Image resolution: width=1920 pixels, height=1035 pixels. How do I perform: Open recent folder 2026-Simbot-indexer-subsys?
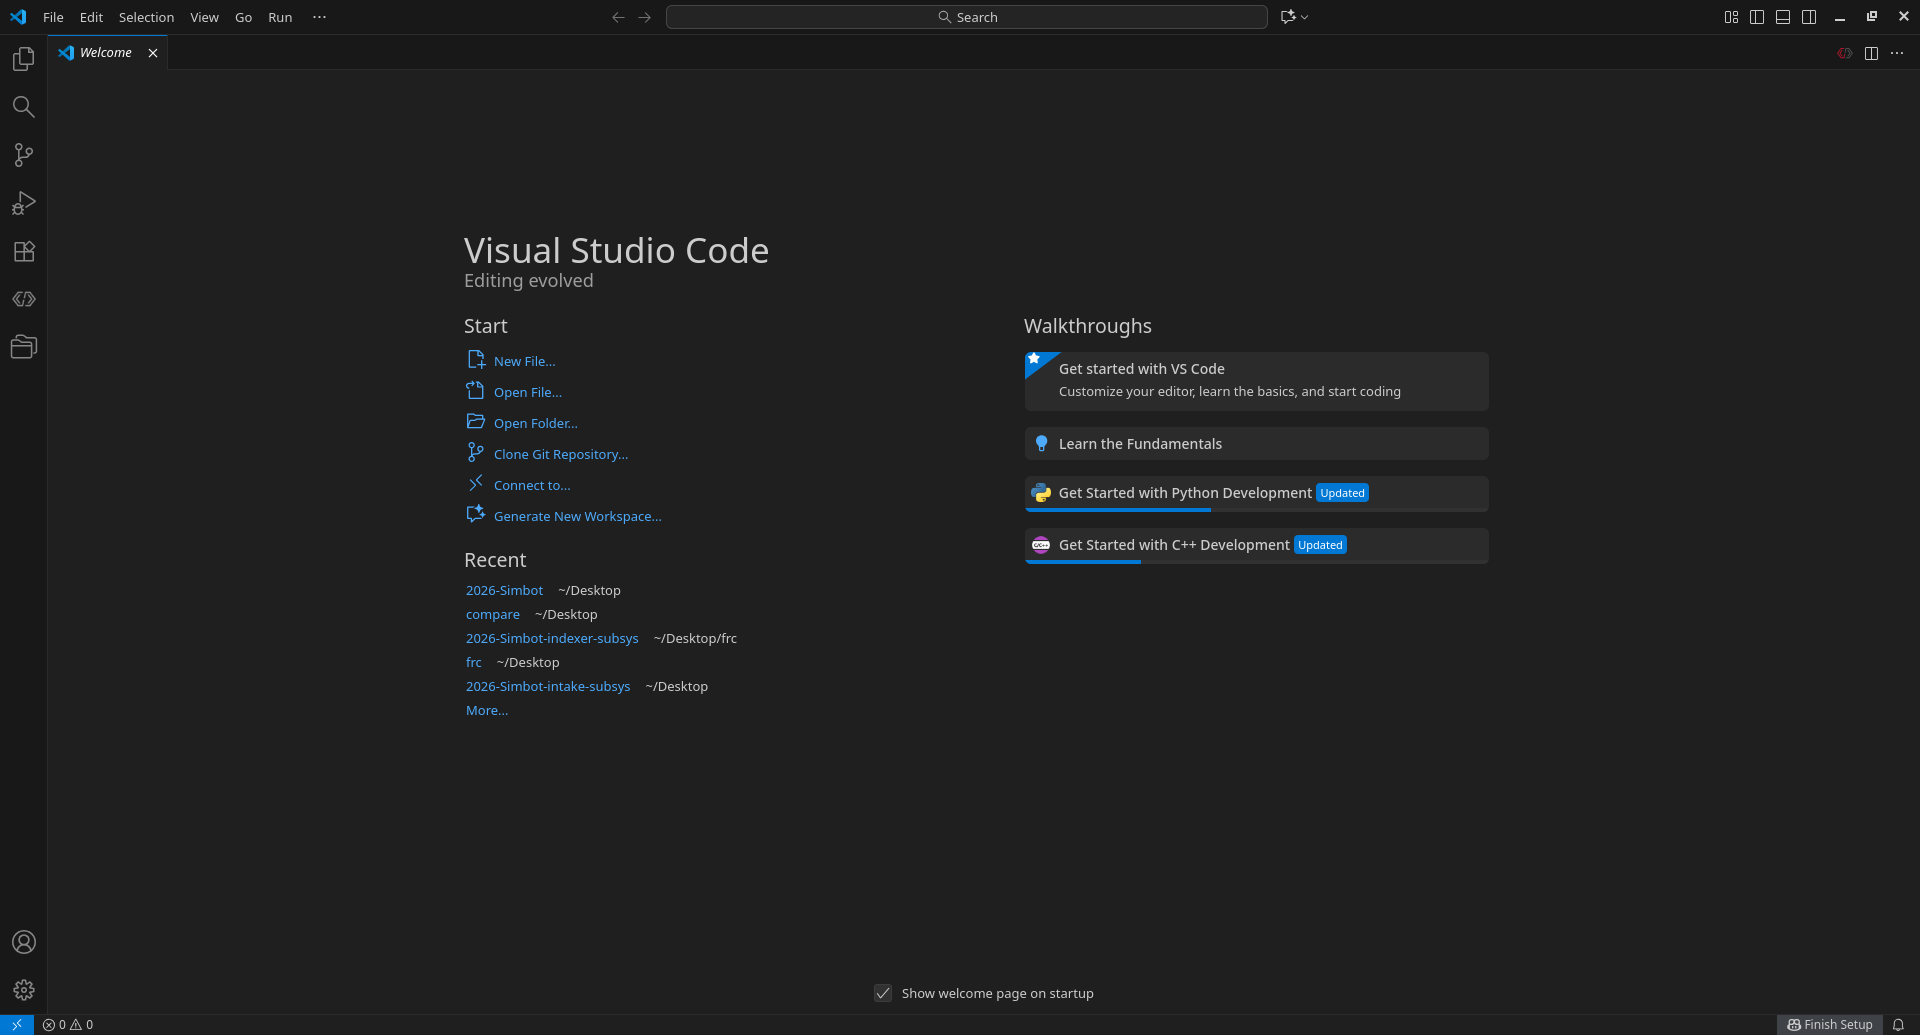552,638
